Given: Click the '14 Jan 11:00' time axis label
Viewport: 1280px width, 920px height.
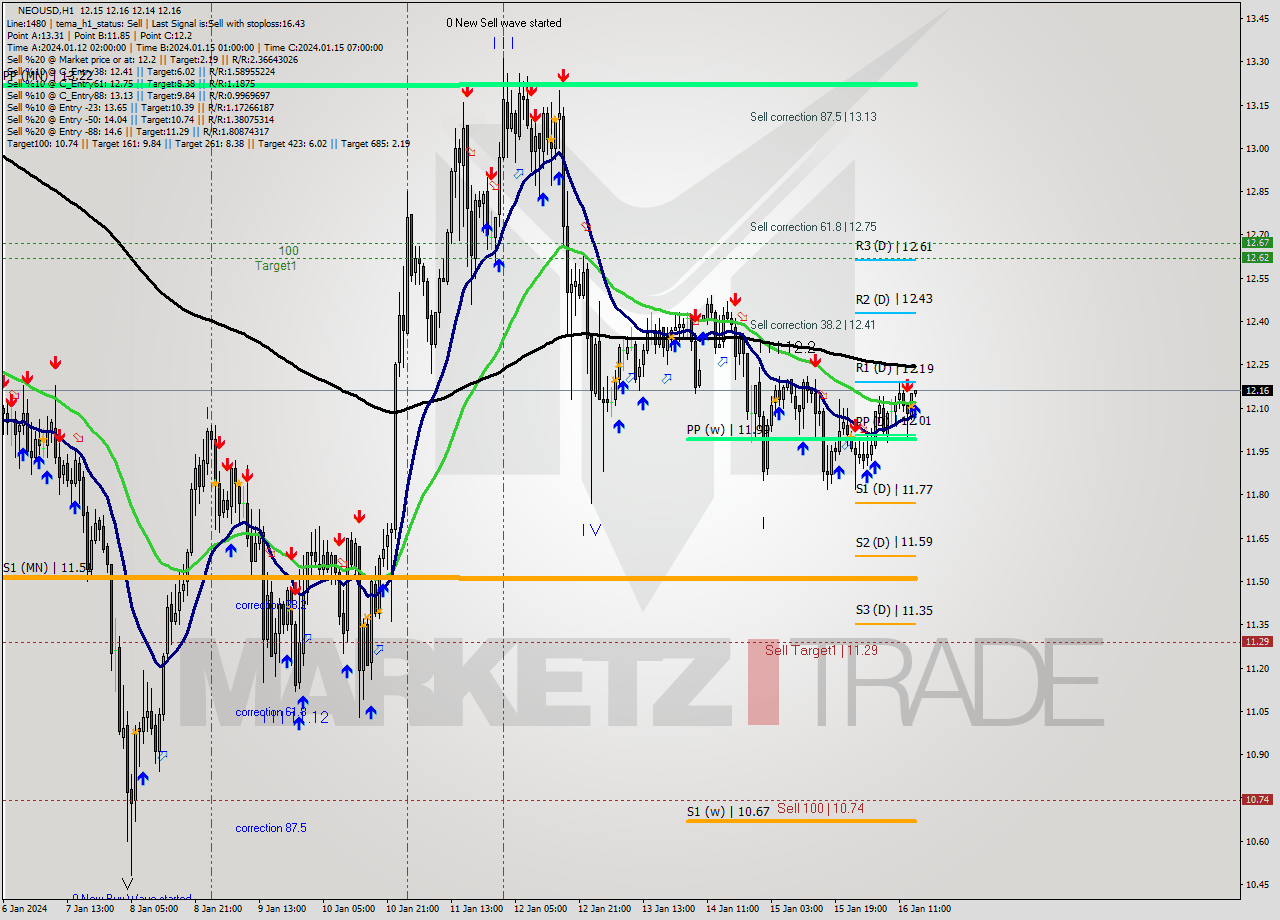Looking at the screenshot, I should [x=731, y=909].
